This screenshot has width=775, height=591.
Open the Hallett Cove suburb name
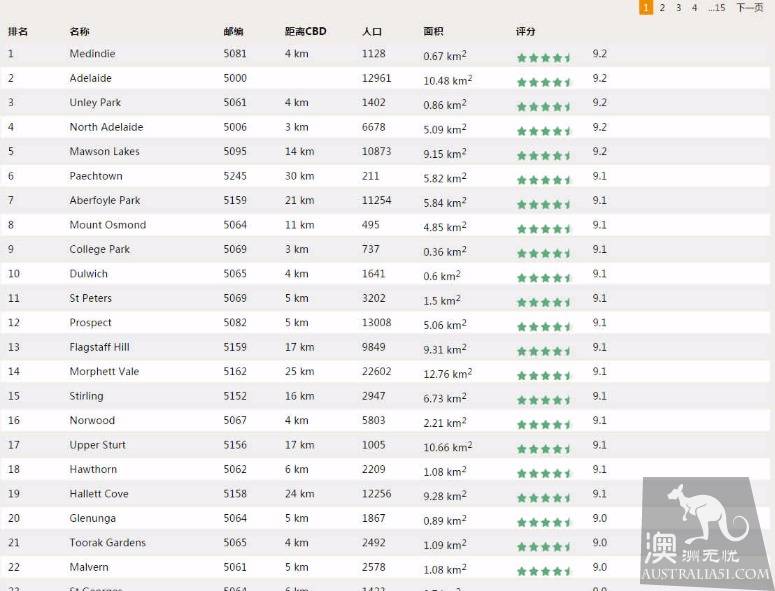[x=99, y=494]
